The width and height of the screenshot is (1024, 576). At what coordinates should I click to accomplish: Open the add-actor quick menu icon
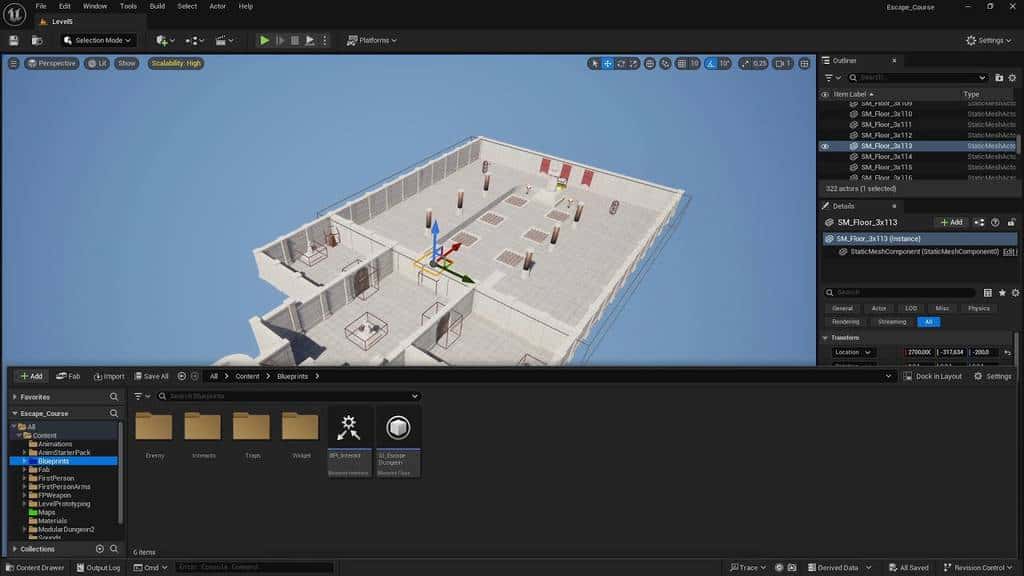pos(165,40)
